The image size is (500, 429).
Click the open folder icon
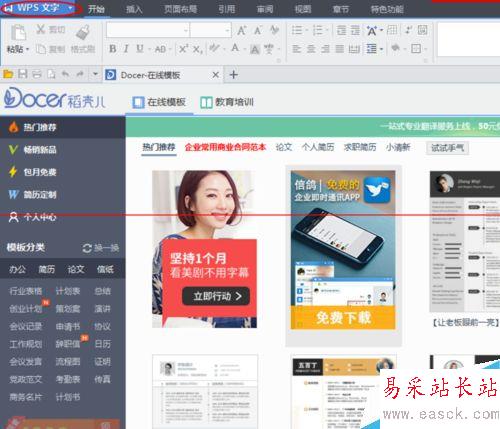8,74
